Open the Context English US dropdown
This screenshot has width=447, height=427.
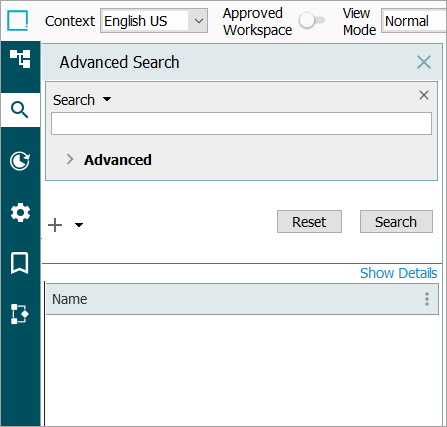(x=154, y=21)
